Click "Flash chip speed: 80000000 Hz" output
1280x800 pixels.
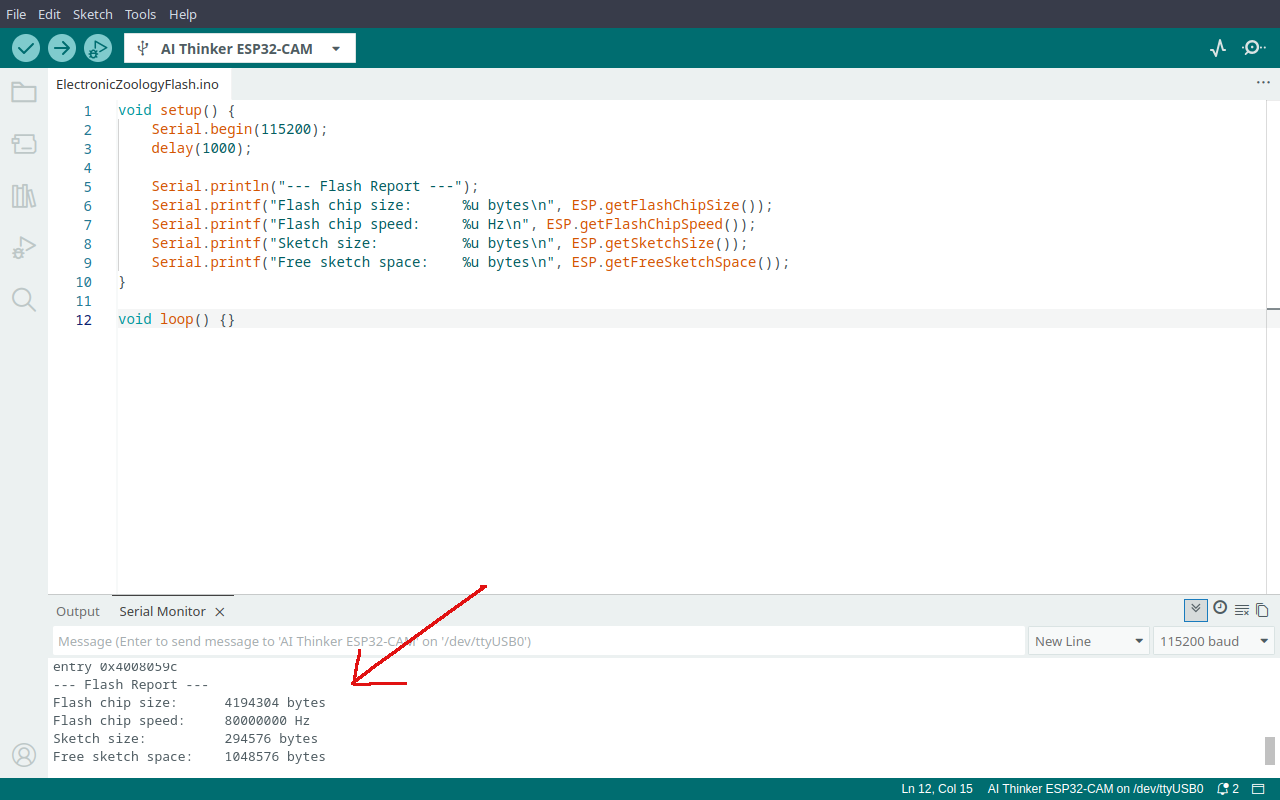[181, 721]
